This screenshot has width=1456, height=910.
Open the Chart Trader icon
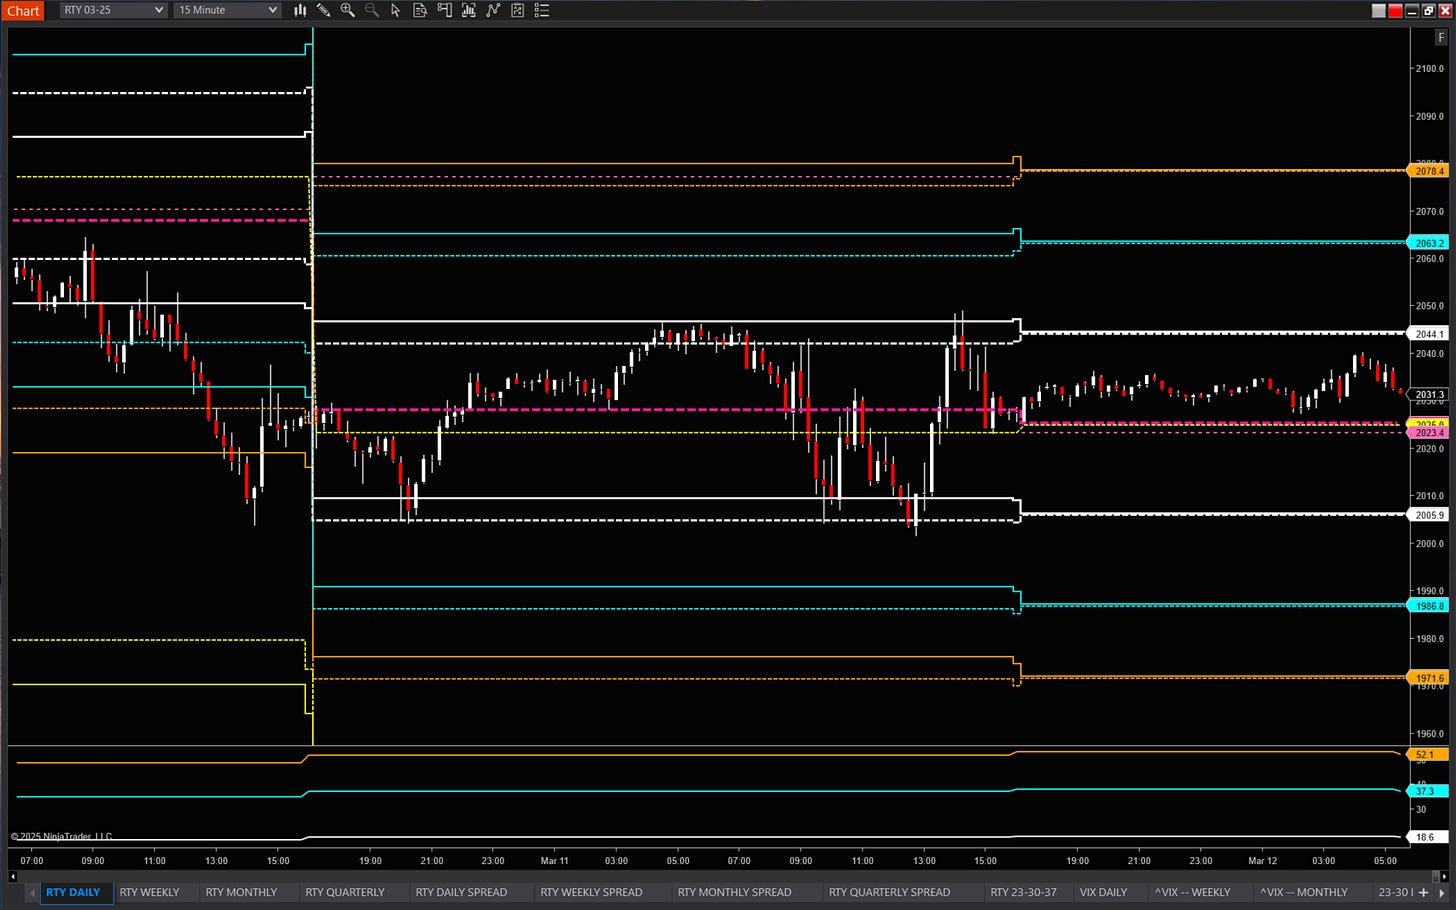click(444, 10)
